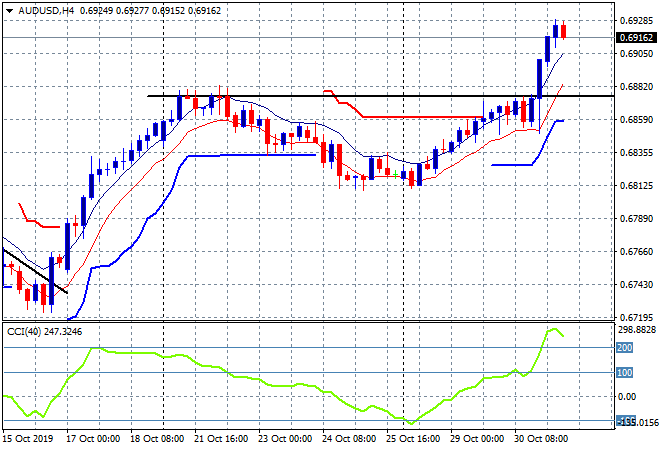The width and height of the screenshot is (660, 450).
Task: Click the 24 Oct 08:00 time label
Action: tap(349, 439)
